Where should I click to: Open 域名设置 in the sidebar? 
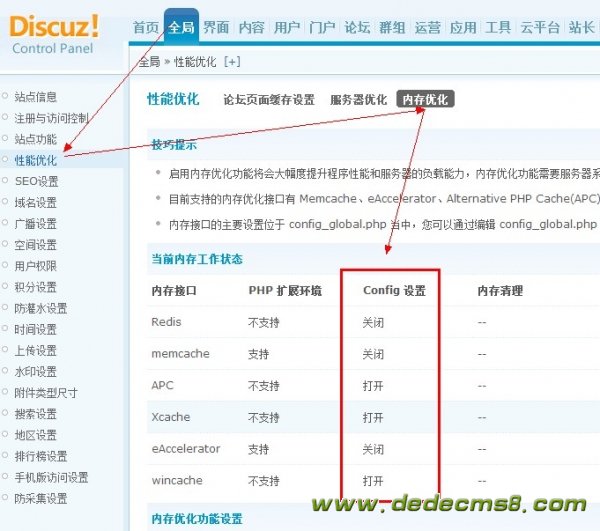click(x=35, y=202)
